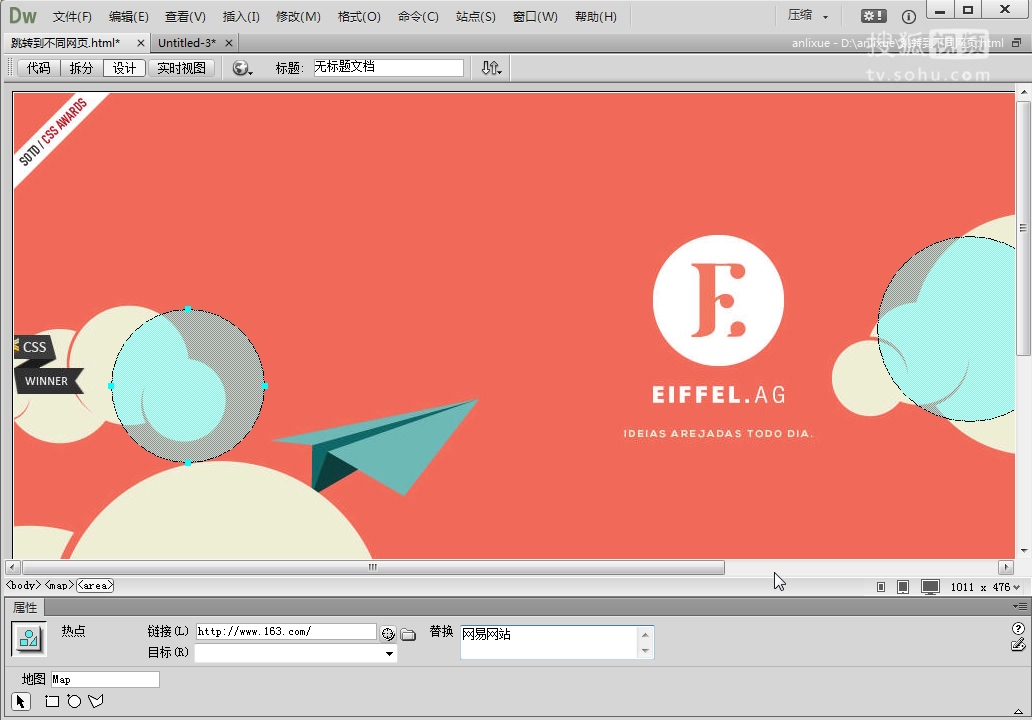Click the horizontal scrollbar left arrow

(13, 567)
